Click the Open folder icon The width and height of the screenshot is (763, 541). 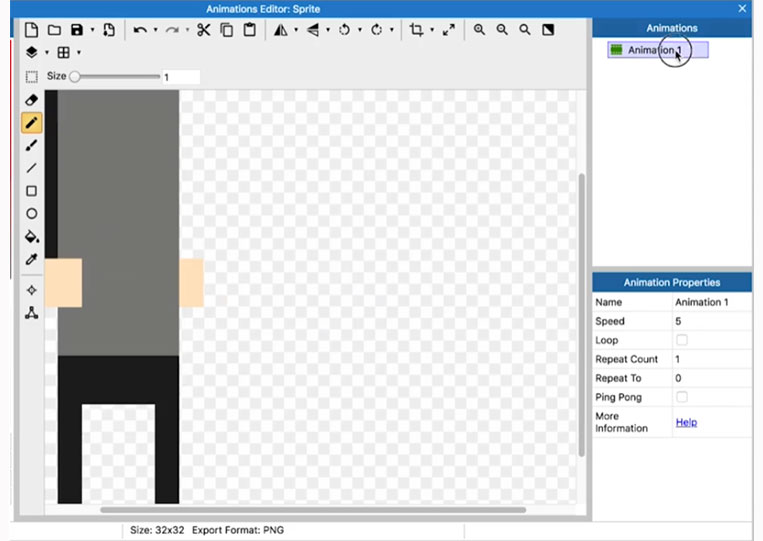(x=54, y=30)
